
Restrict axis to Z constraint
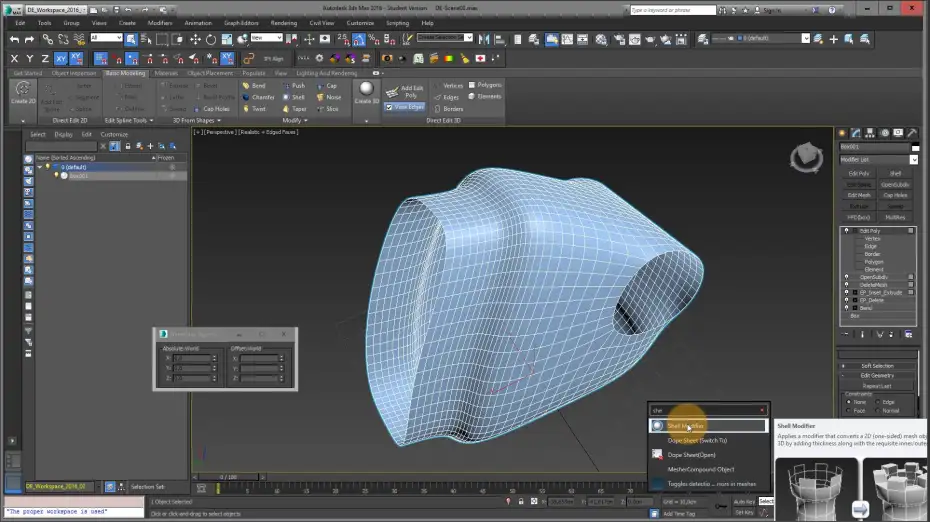(x=45, y=58)
